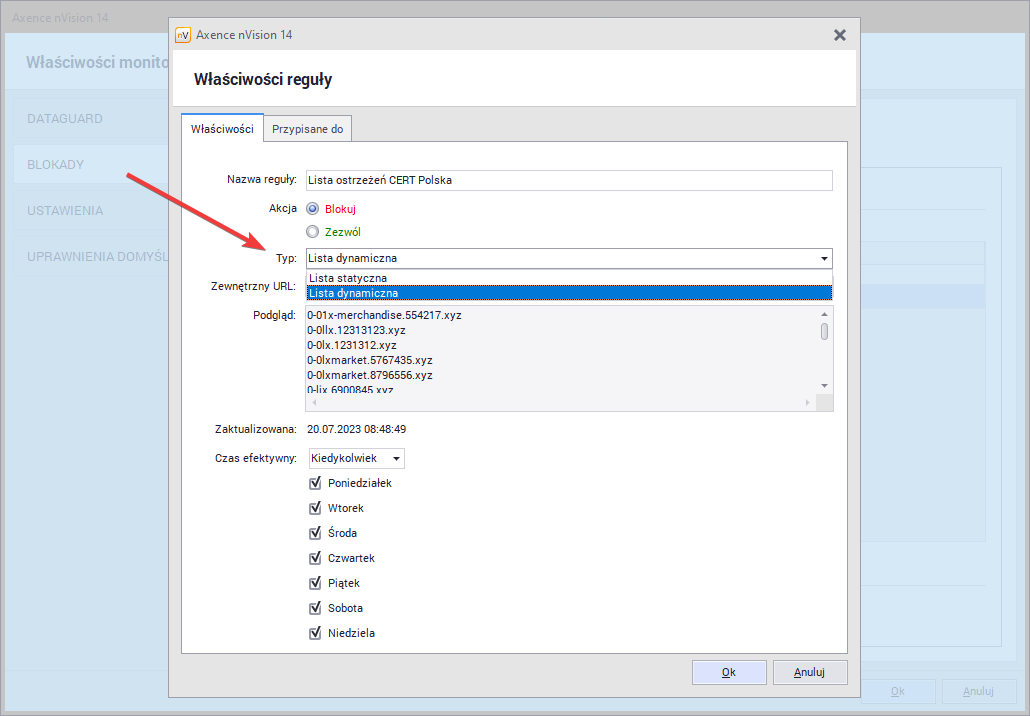This screenshot has height=716, width=1030.
Task: Uncheck the Niedziela checkbox
Action: point(316,633)
